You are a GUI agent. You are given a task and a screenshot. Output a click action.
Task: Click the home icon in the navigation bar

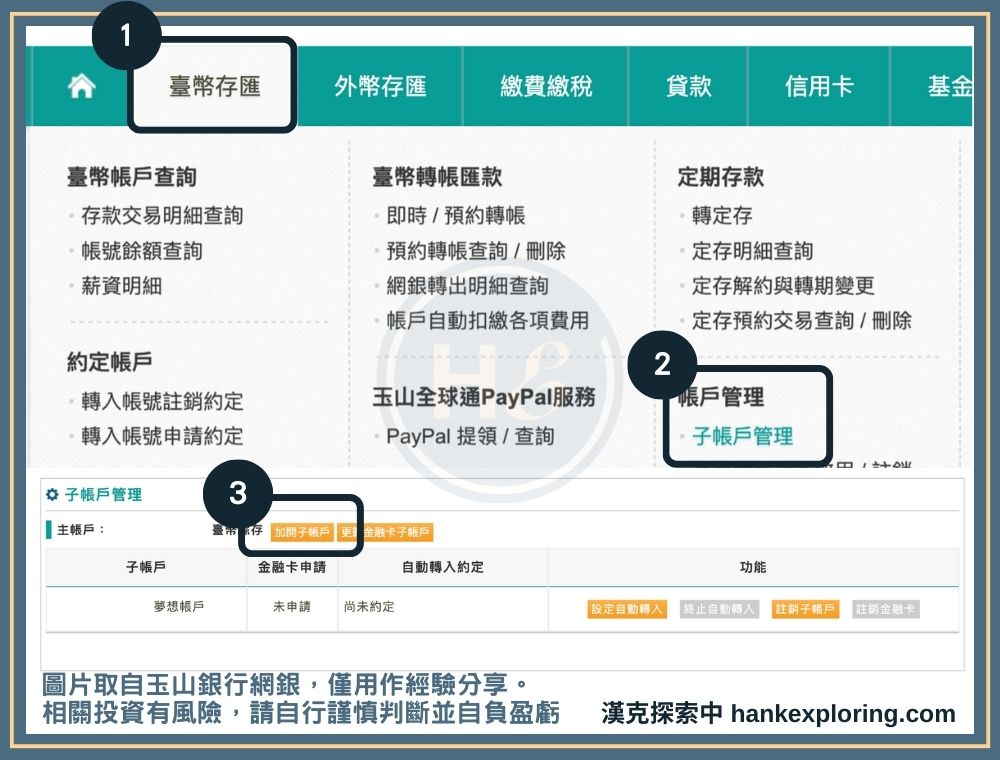point(81,87)
